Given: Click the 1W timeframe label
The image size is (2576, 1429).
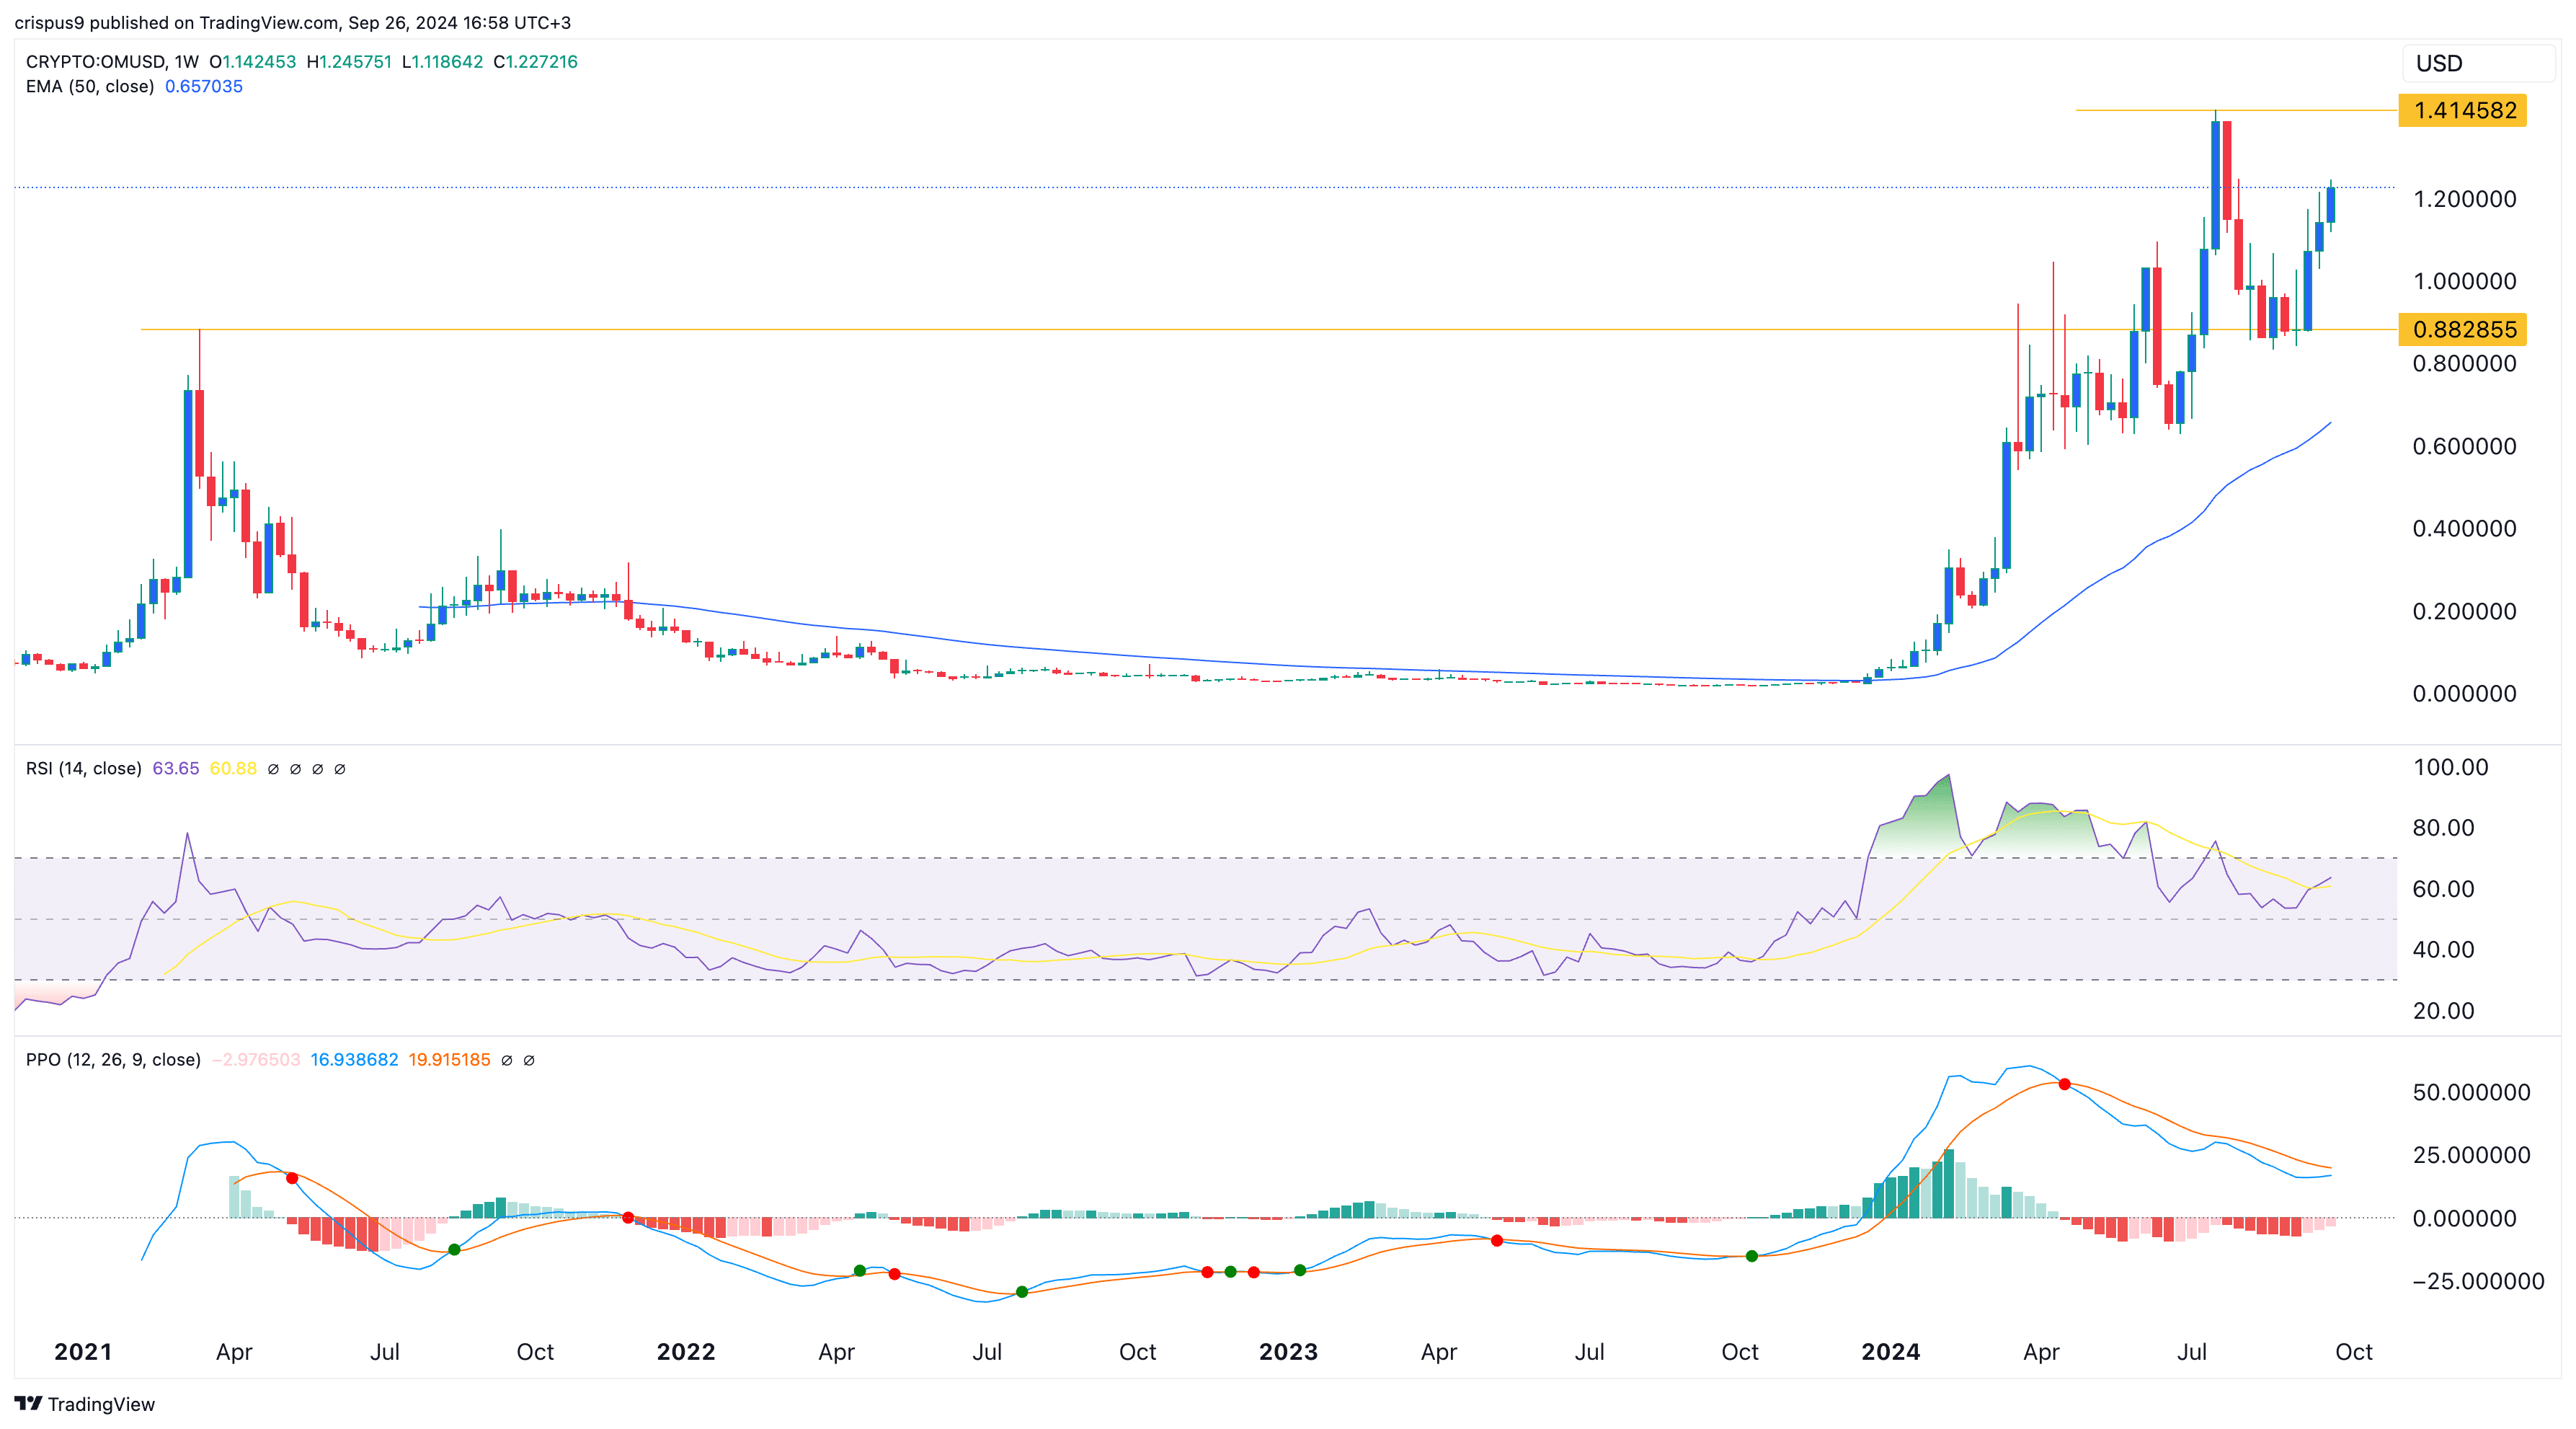Looking at the screenshot, I should click(186, 61).
